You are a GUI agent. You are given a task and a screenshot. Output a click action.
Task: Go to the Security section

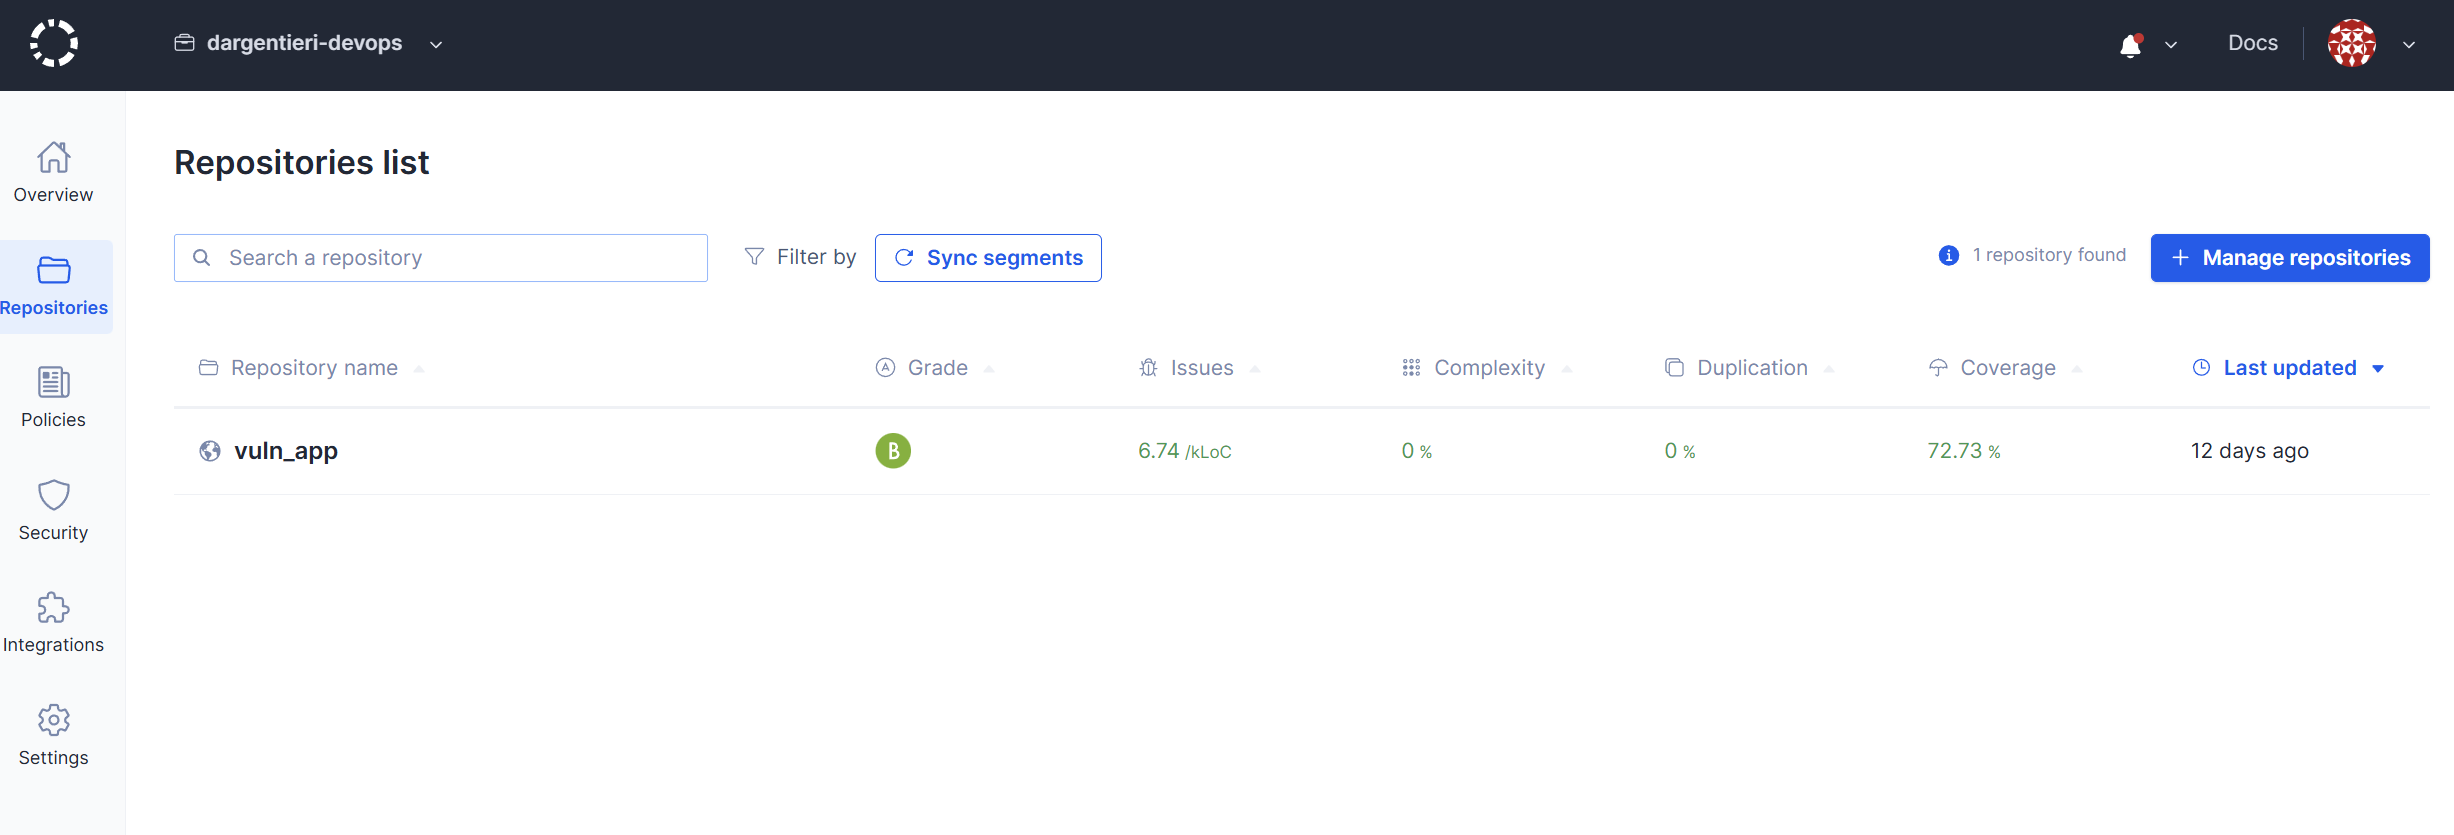[x=53, y=511]
